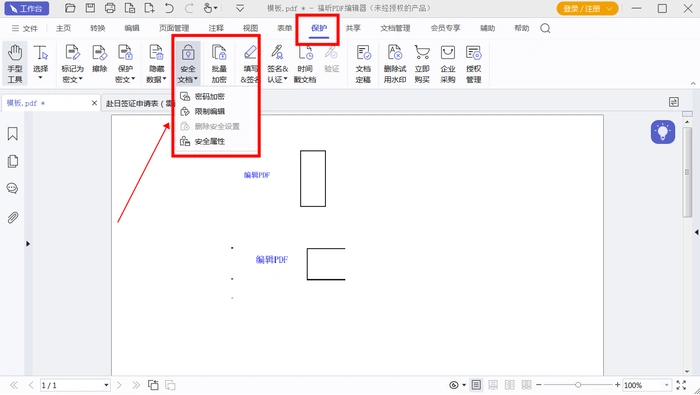700x395 pixels.
Task: Click the upper 编辑PDF text in document
Action: click(257, 175)
